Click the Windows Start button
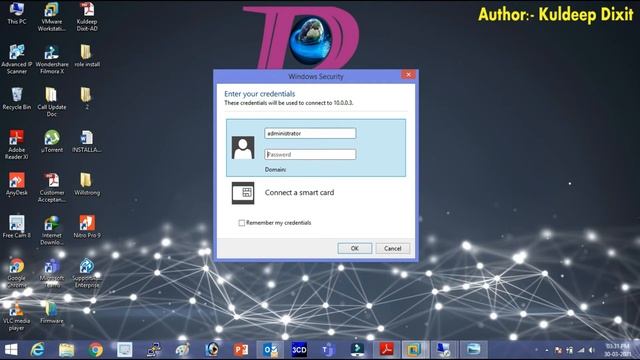The height and width of the screenshot is (360, 640). [11, 350]
